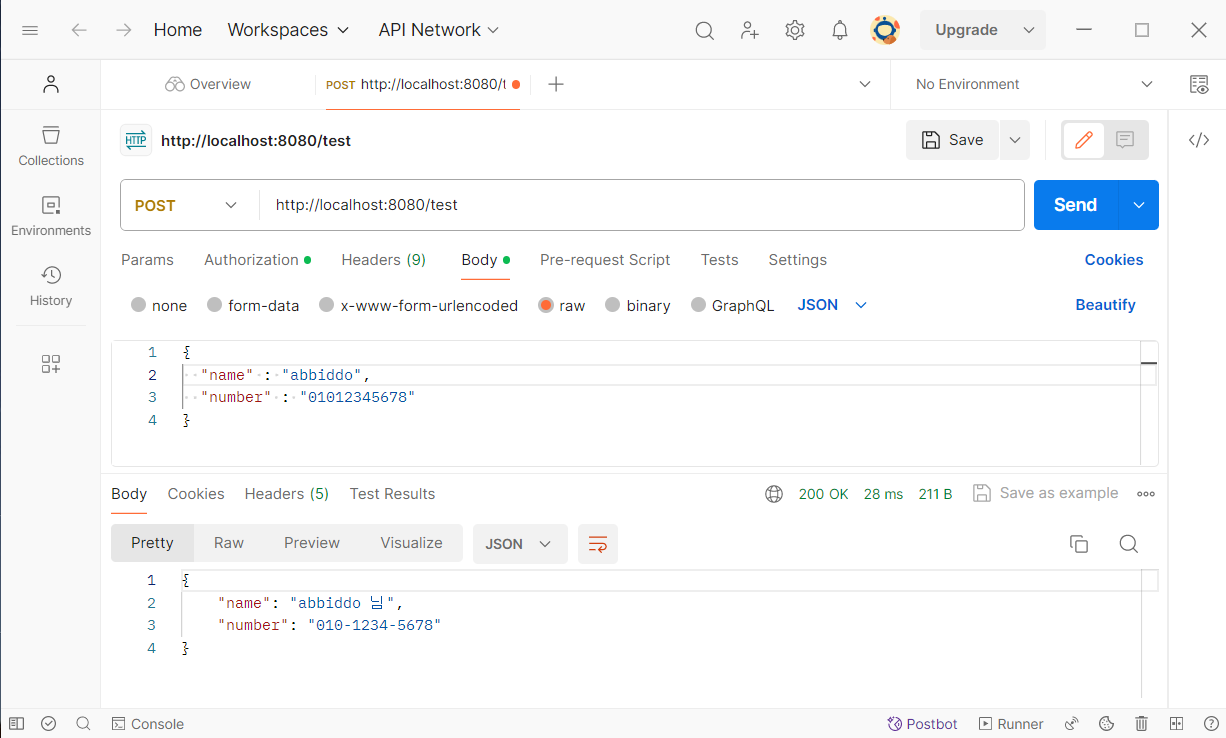This screenshot has width=1226, height=738.
Task: Open the code snippet panel icon
Action: click(x=1199, y=140)
